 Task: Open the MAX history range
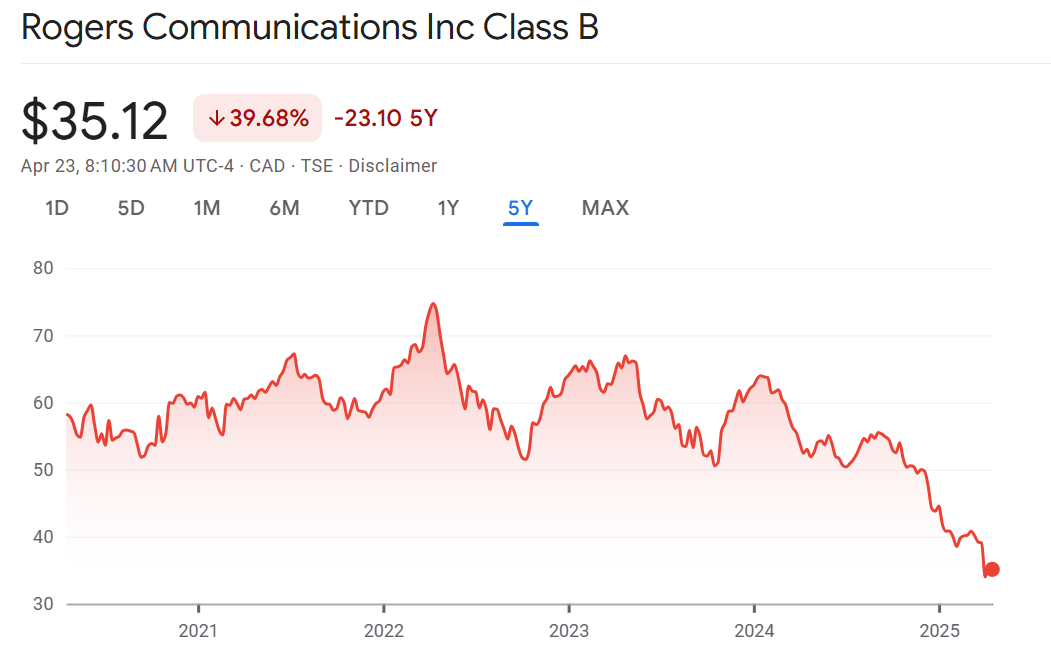(605, 208)
